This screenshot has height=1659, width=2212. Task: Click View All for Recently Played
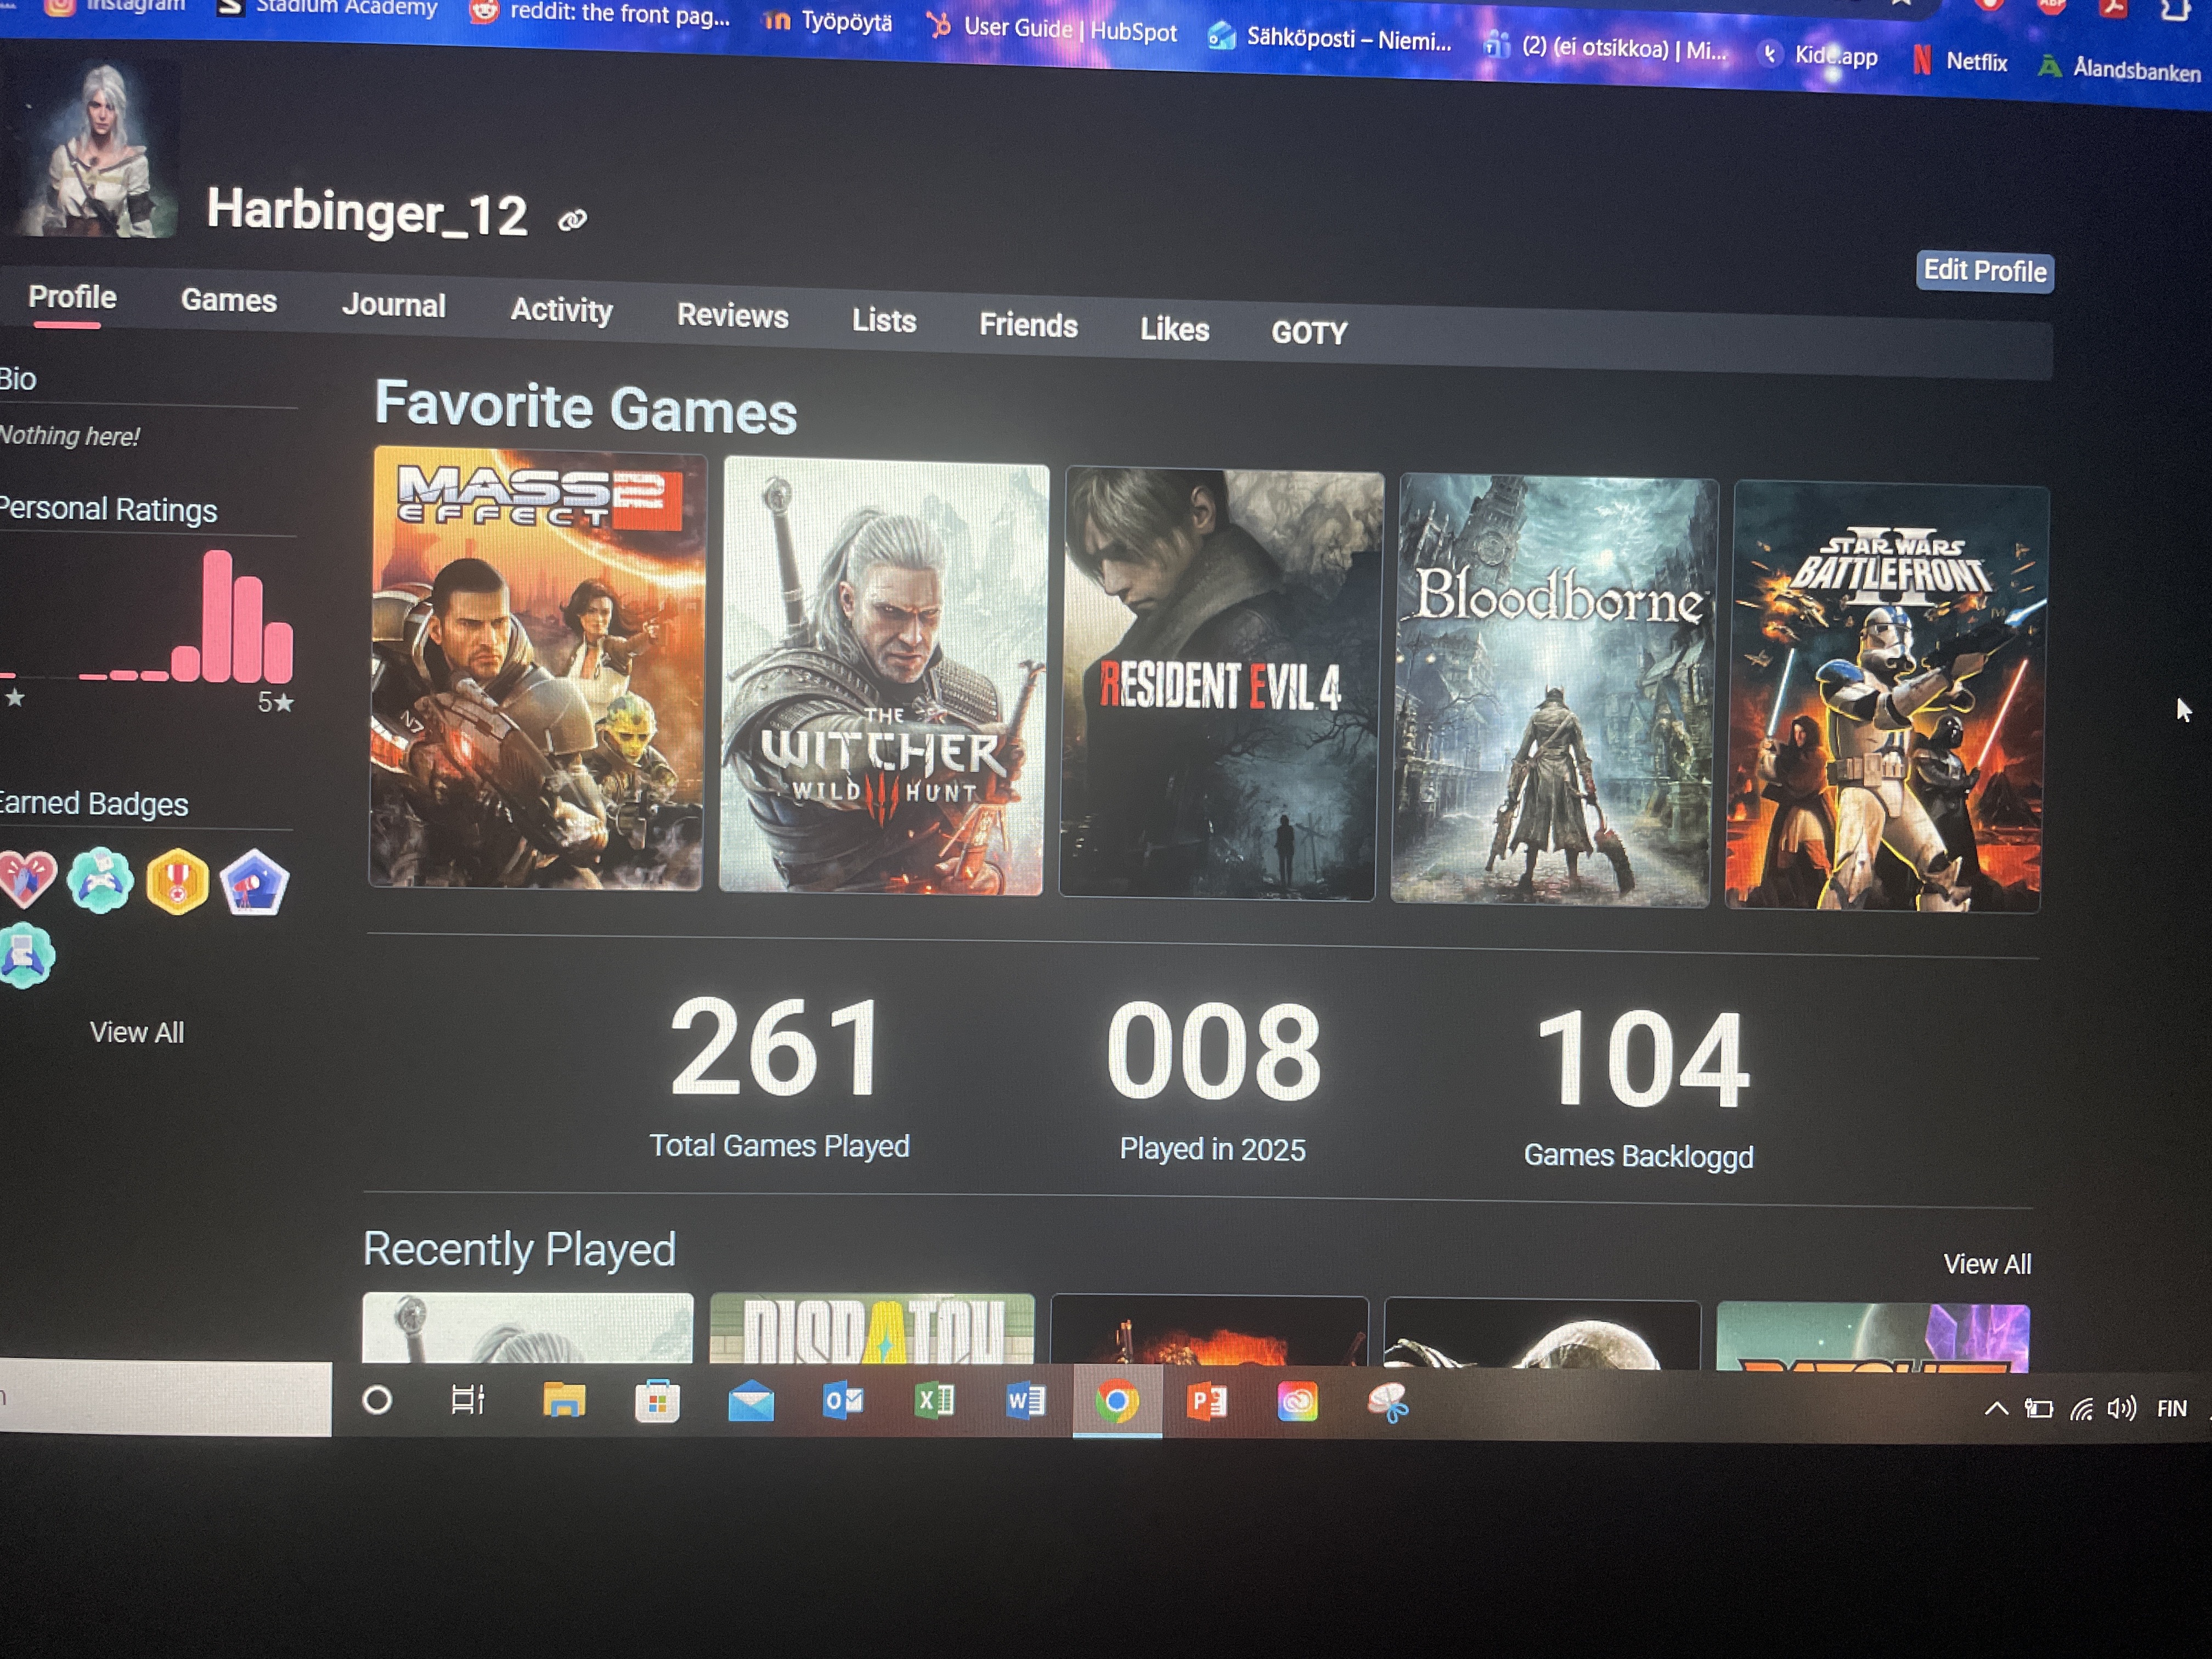click(x=1987, y=1264)
